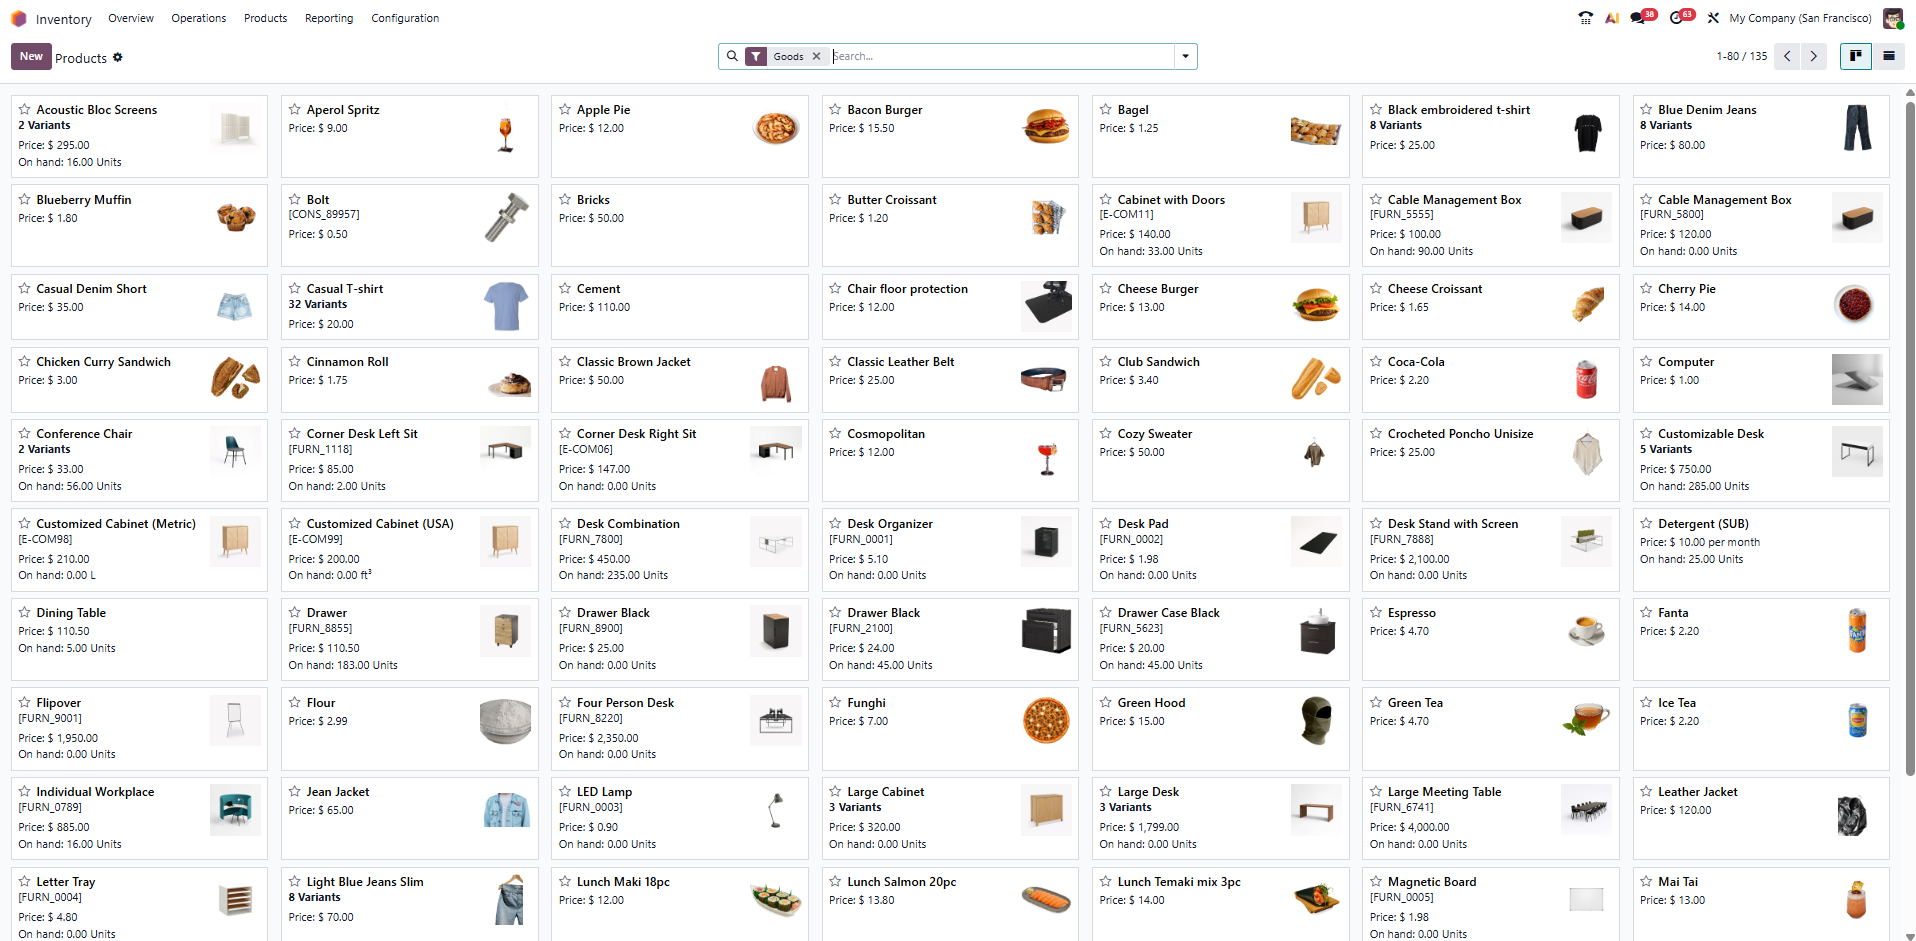Switch to list view layout
Image resolution: width=1916 pixels, height=941 pixels.
[x=1889, y=56]
